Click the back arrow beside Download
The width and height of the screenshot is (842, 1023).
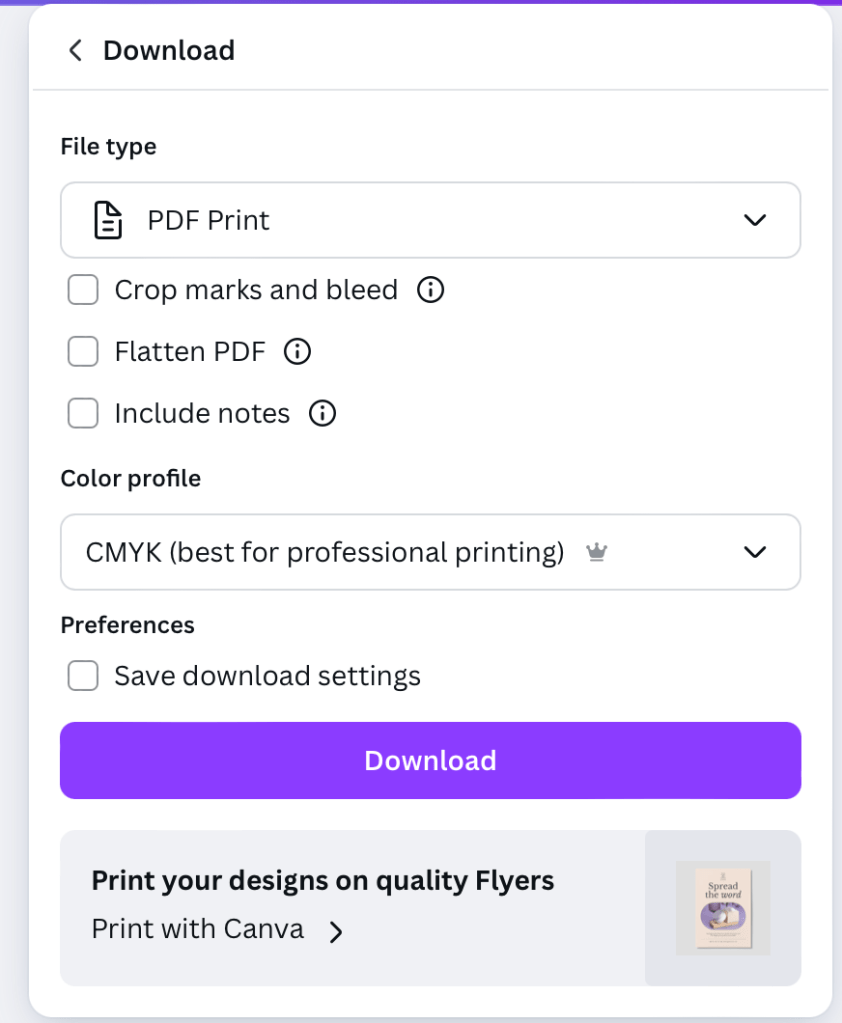tap(75, 50)
